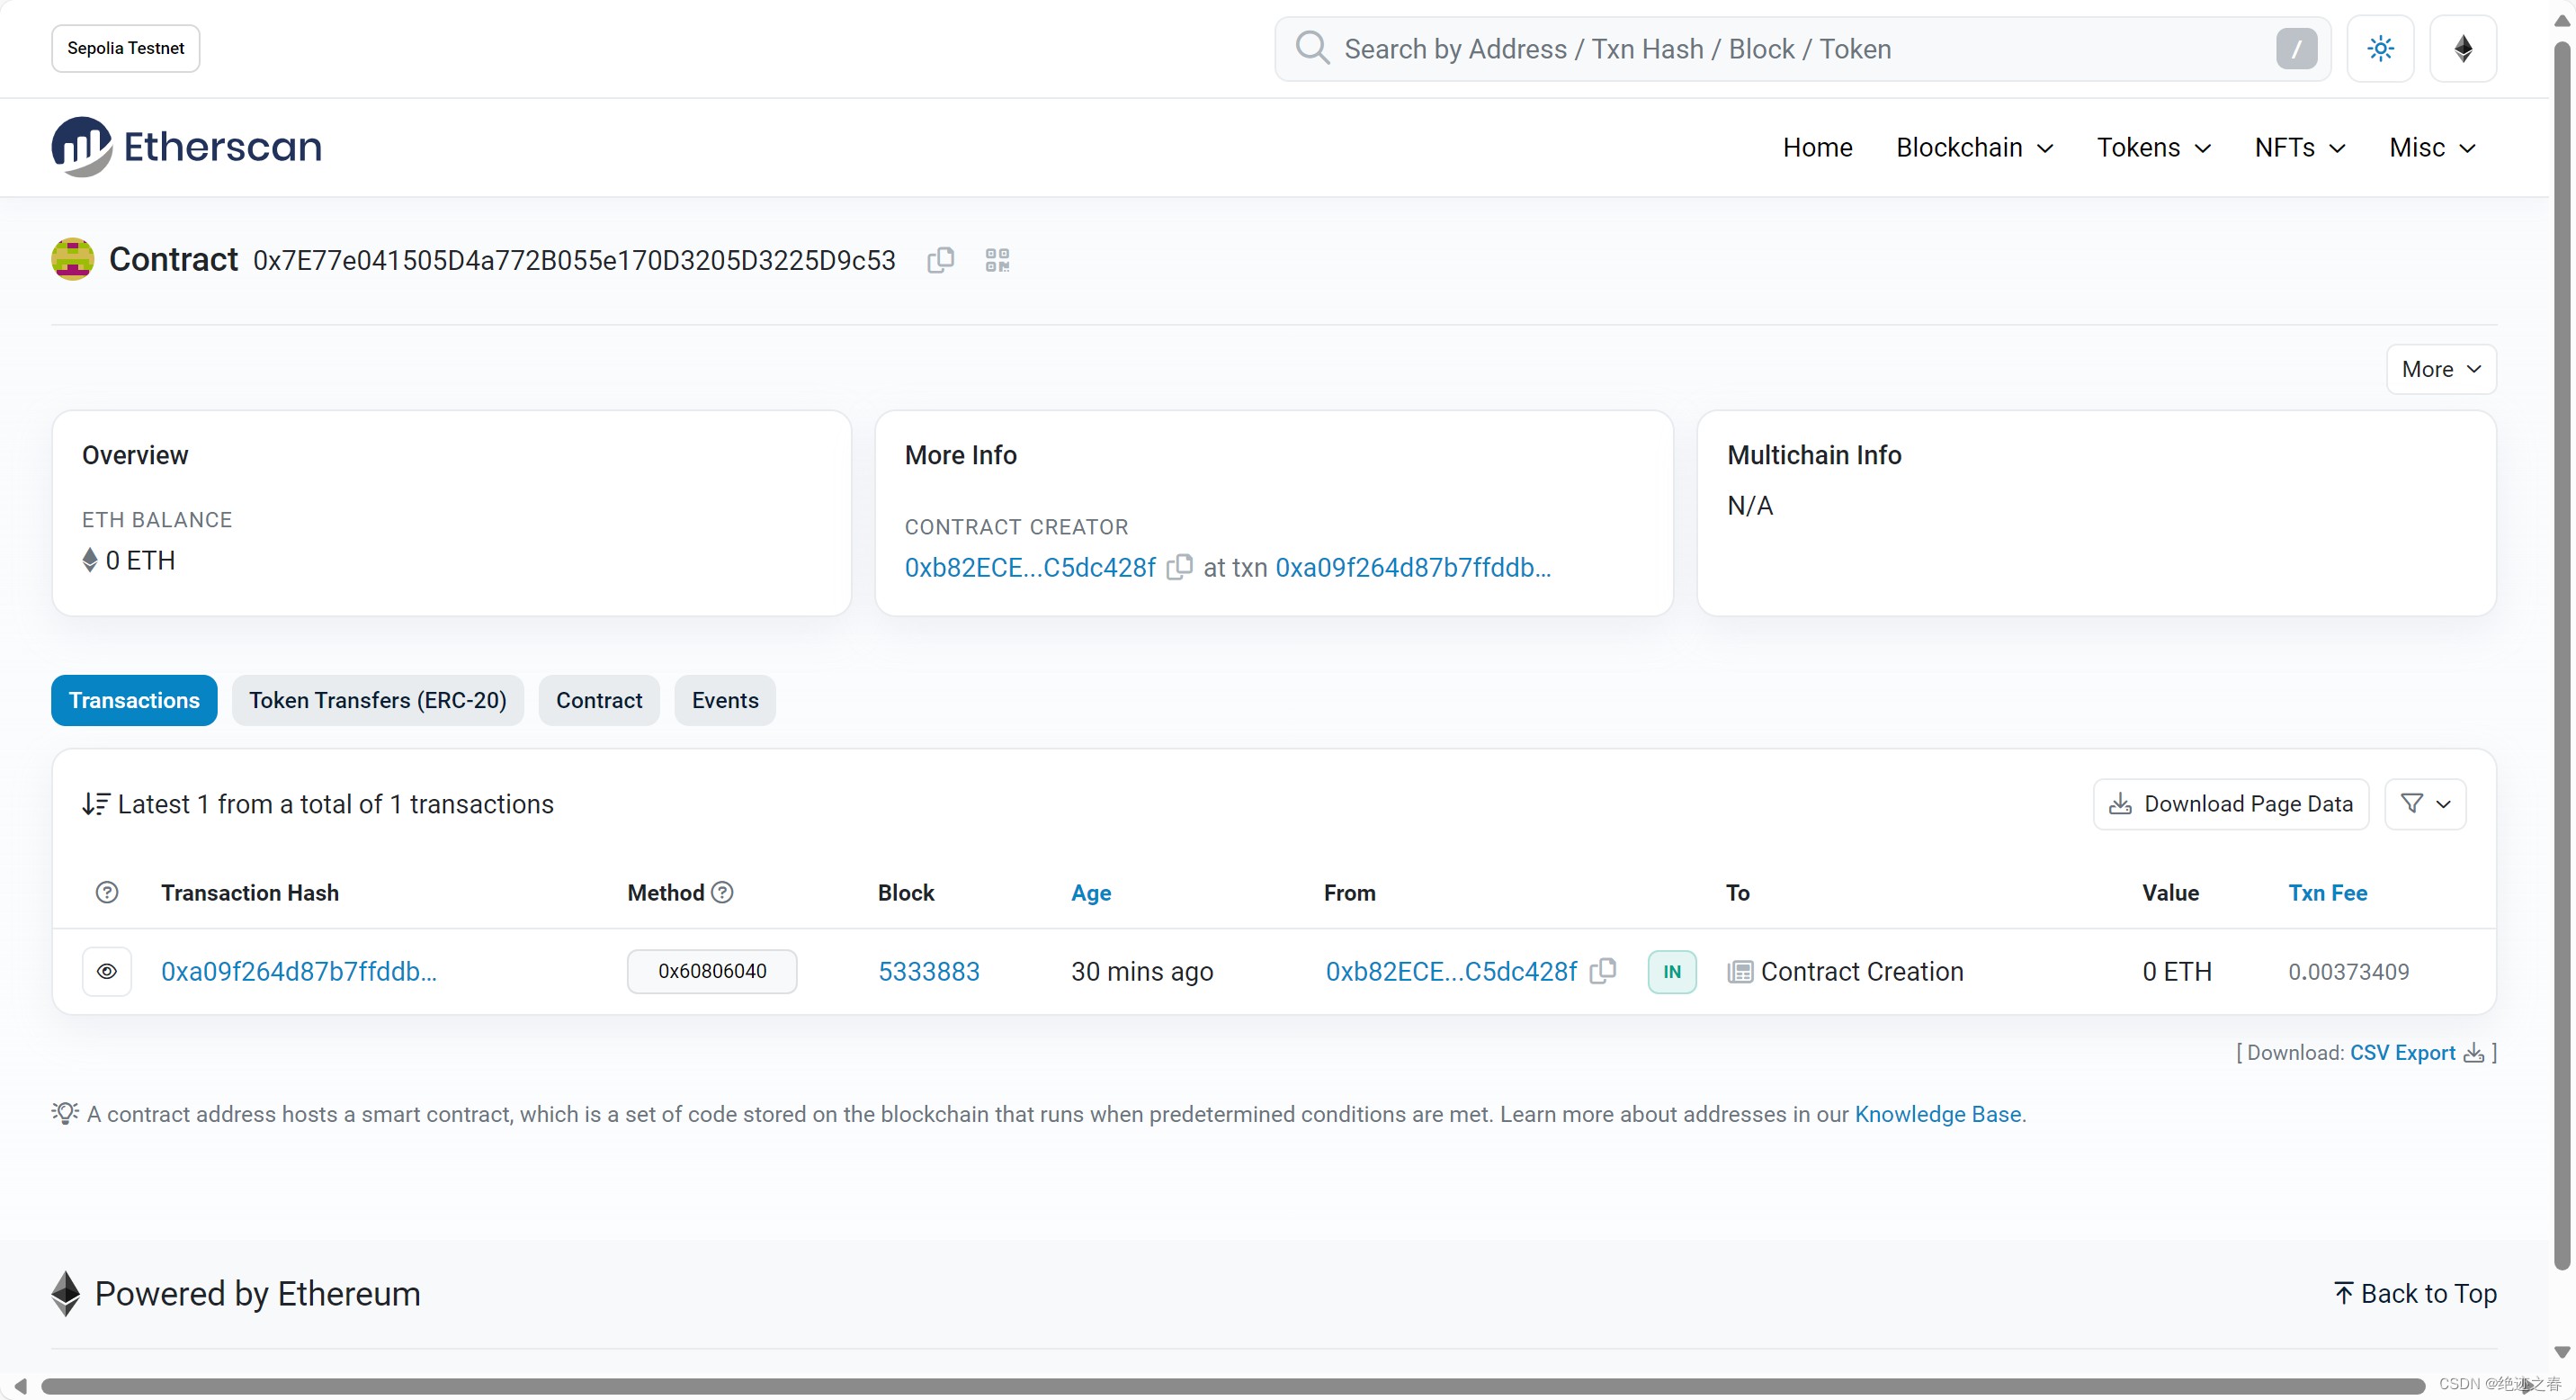
Task: Click the Etherscan home logo icon
Action: point(83,147)
